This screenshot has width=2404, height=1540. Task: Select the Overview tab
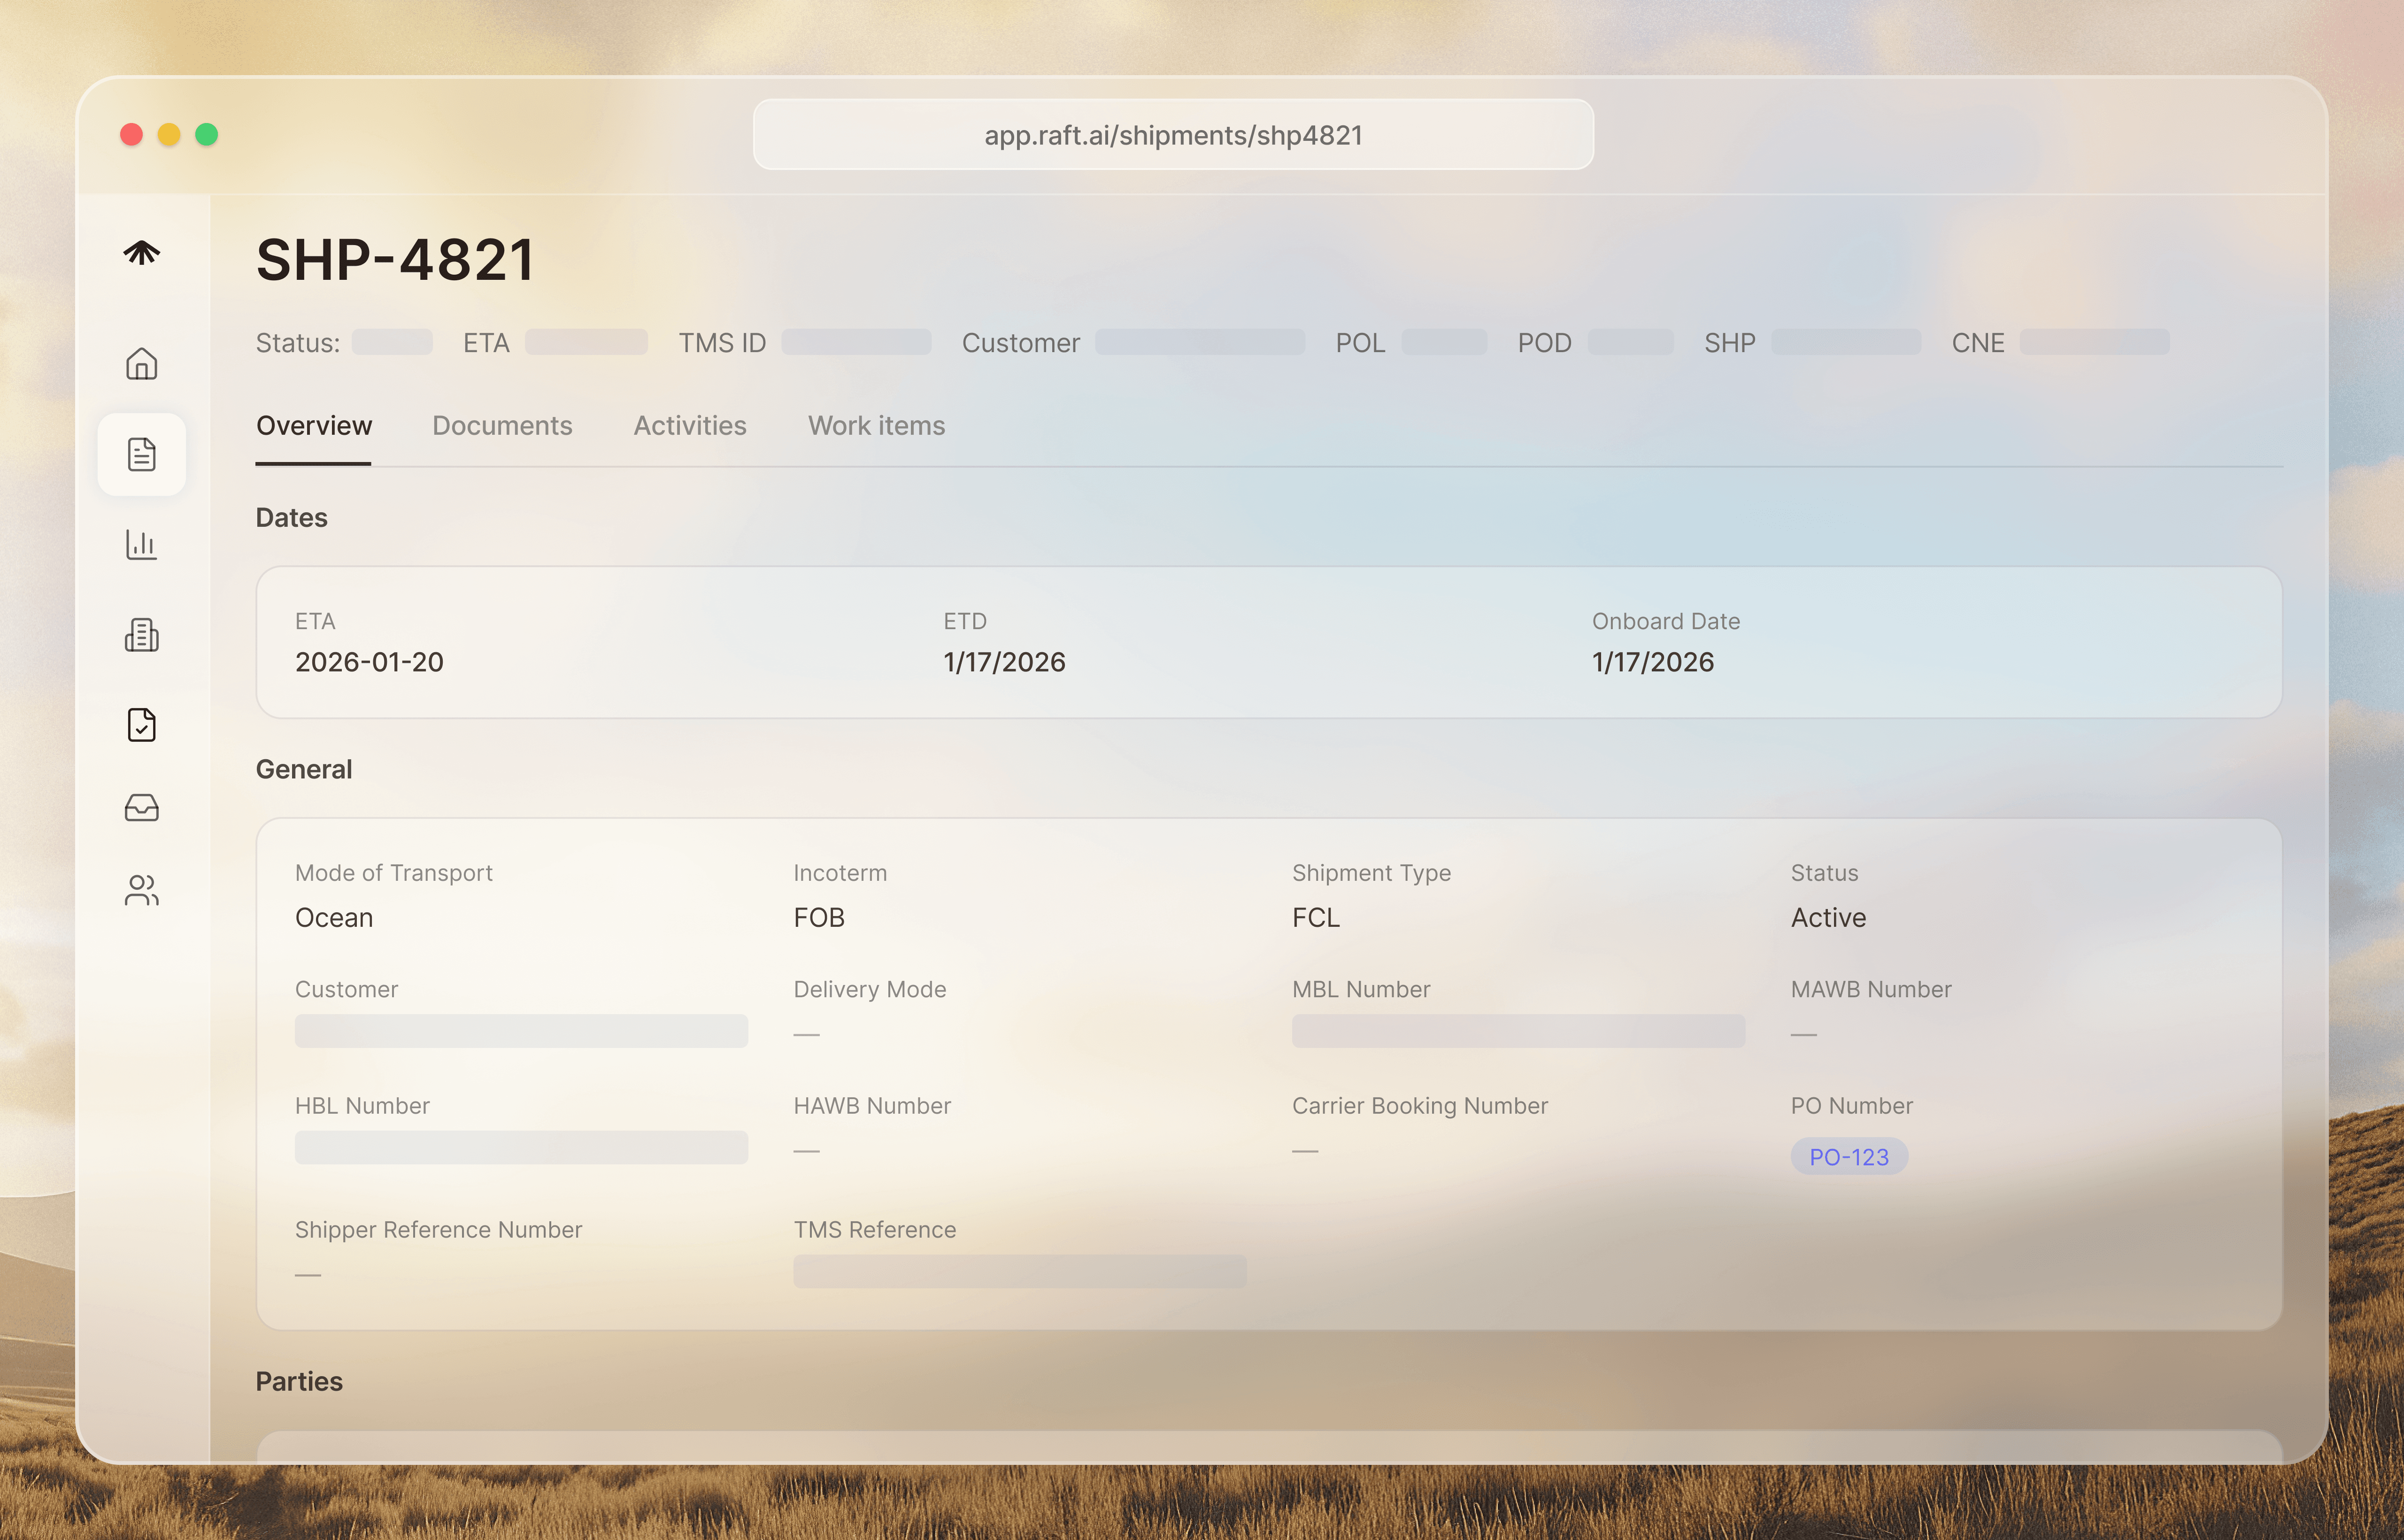click(x=314, y=426)
